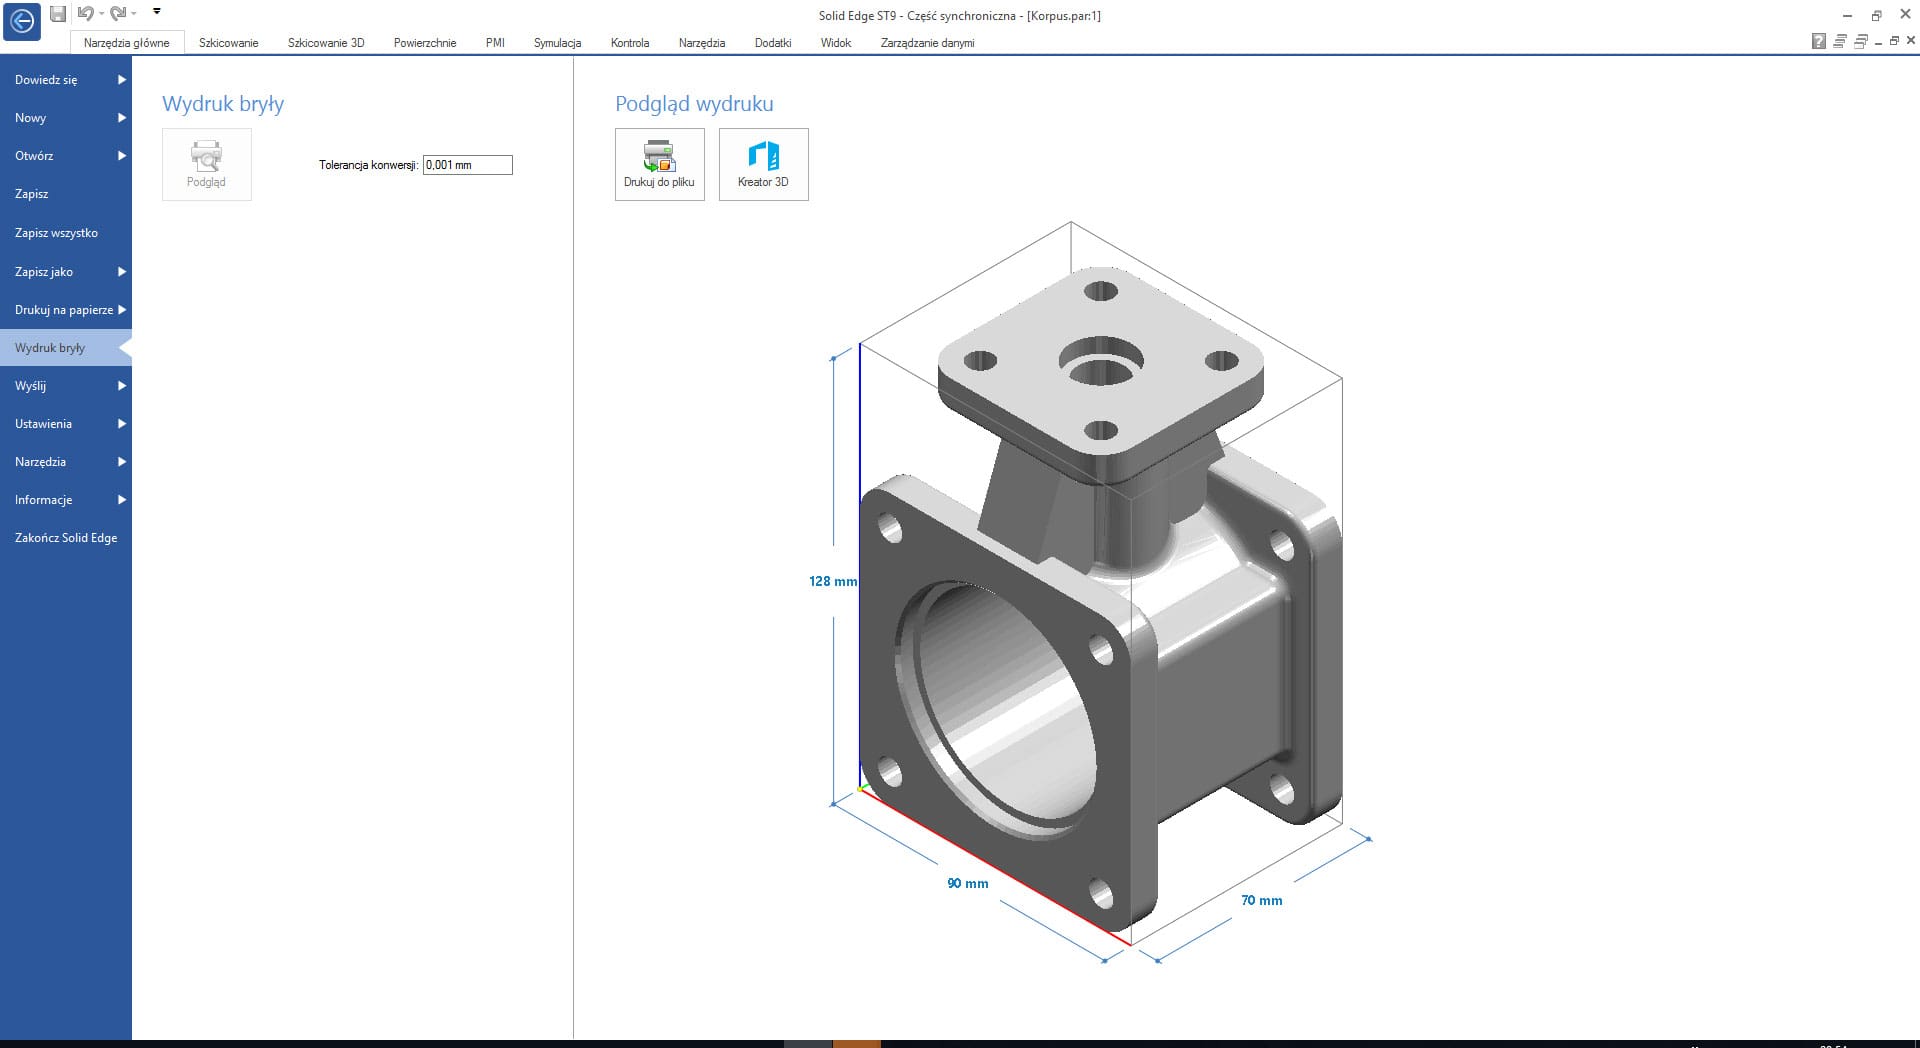Viewport: 1920px width, 1048px height.
Task: Open the undo history dropdown arrow
Action: click(102, 14)
